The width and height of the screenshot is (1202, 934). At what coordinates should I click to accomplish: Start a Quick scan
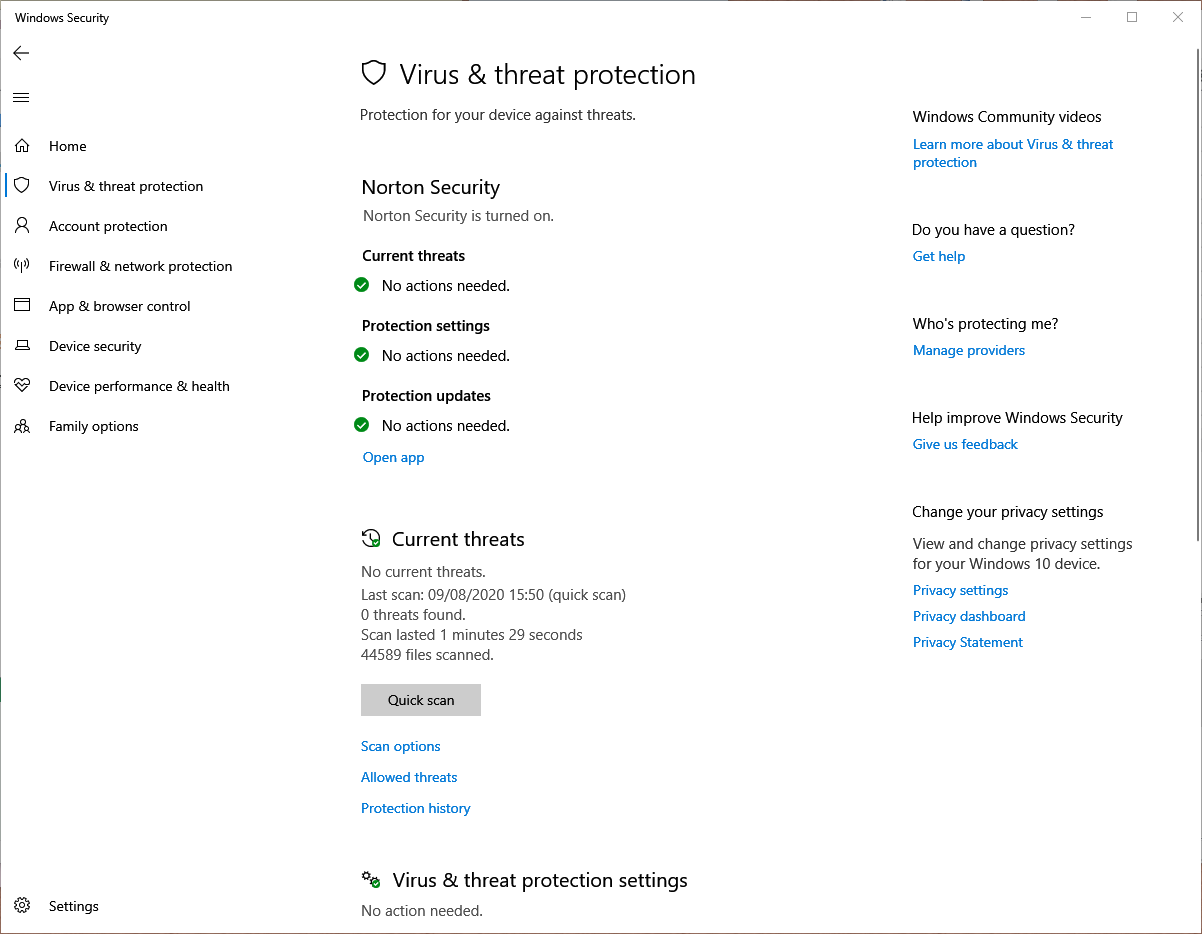pyautogui.click(x=421, y=700)
